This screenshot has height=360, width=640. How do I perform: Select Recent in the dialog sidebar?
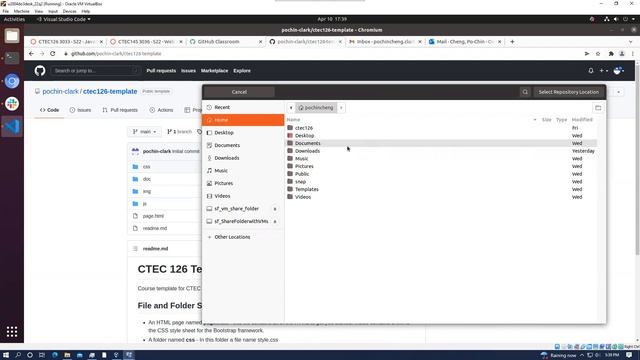coord(243,107)
